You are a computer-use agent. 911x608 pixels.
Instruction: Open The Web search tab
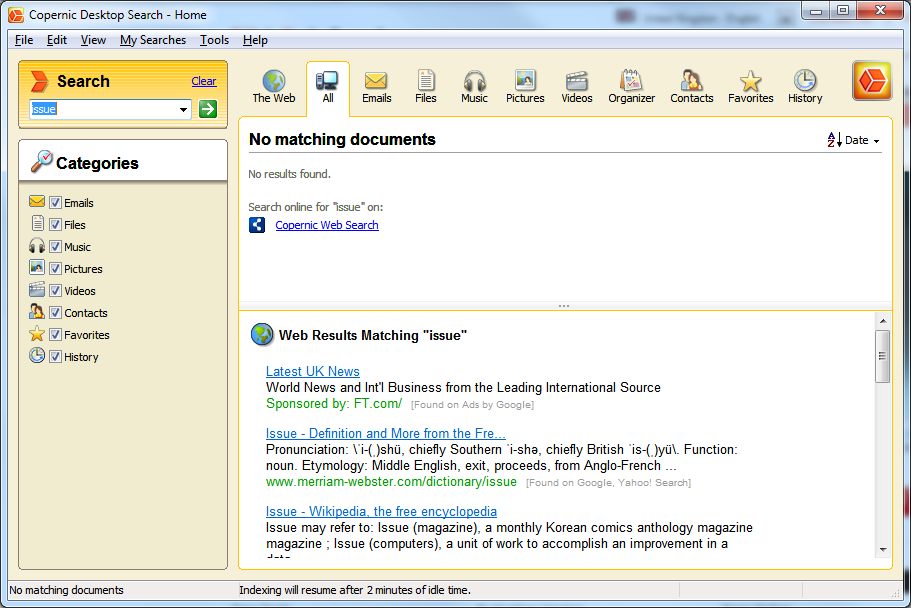click(274, 87)
